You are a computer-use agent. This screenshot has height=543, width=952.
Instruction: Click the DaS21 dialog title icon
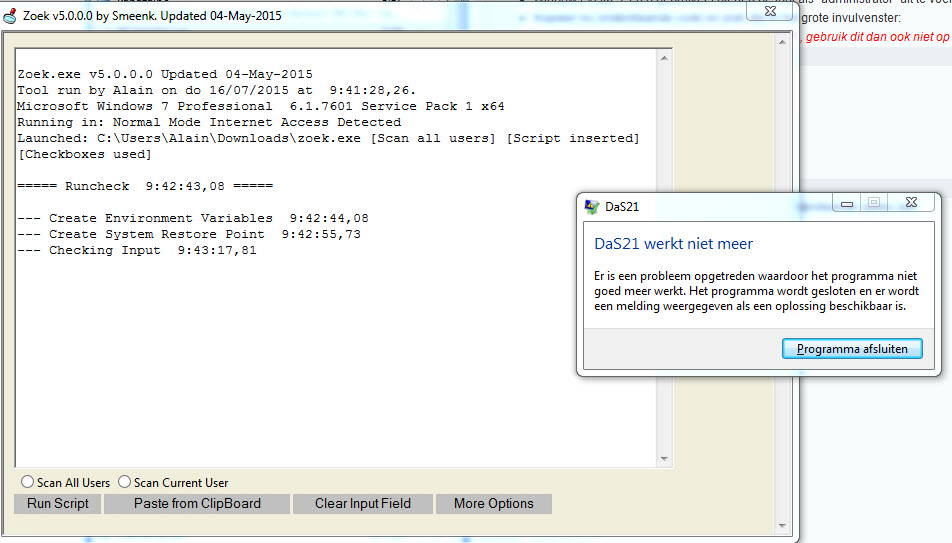(x=591, y=207)
